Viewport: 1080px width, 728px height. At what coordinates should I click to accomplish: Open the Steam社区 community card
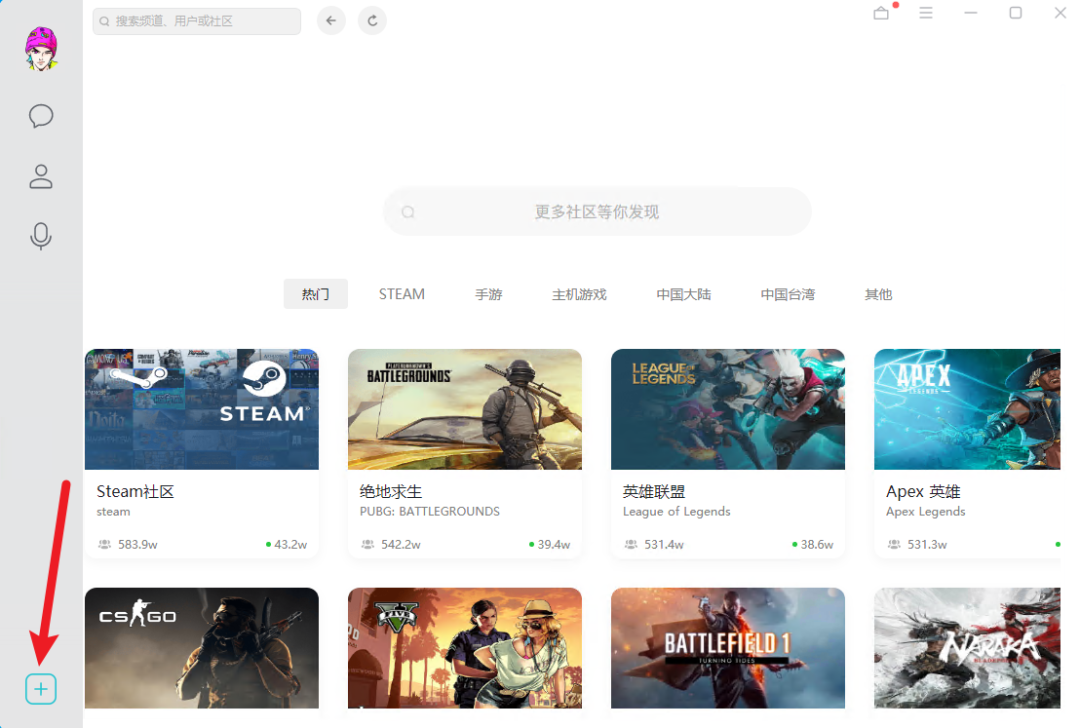[x=201, y=453]
